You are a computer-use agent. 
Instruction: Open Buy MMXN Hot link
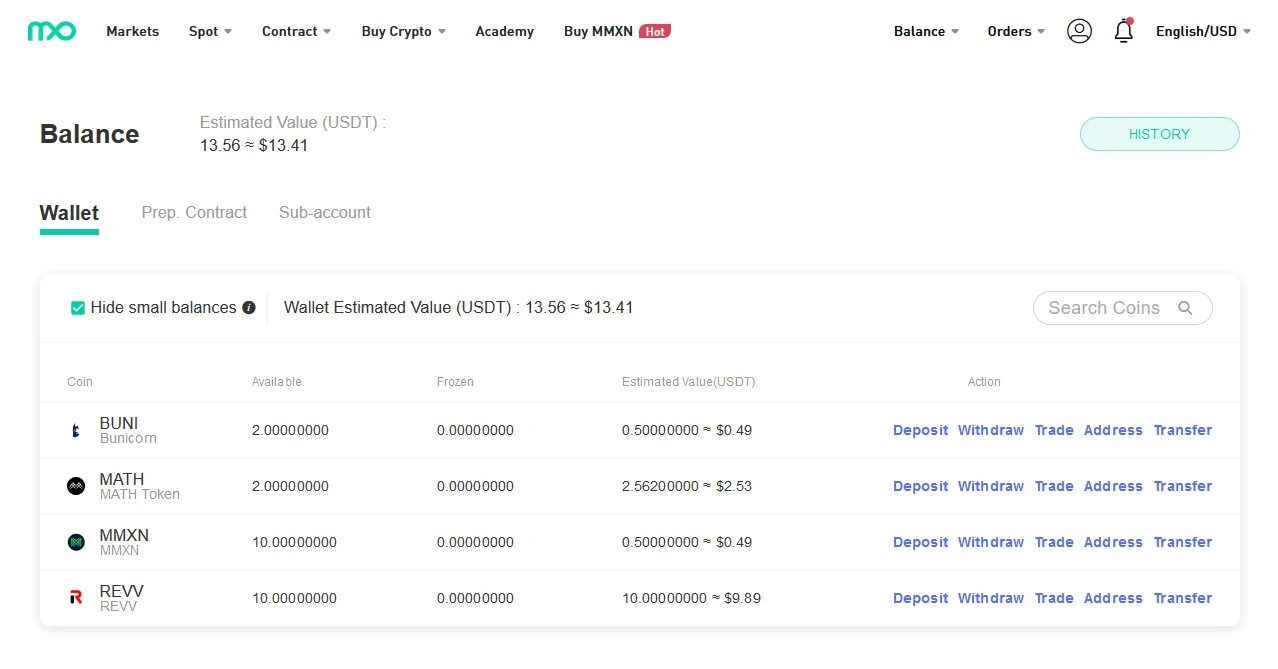point(617,31)
